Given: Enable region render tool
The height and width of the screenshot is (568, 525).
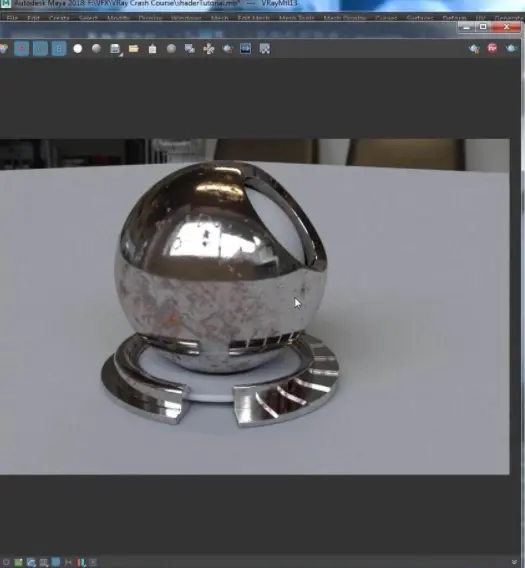Looking at the screenshot, I should point(209,49).
